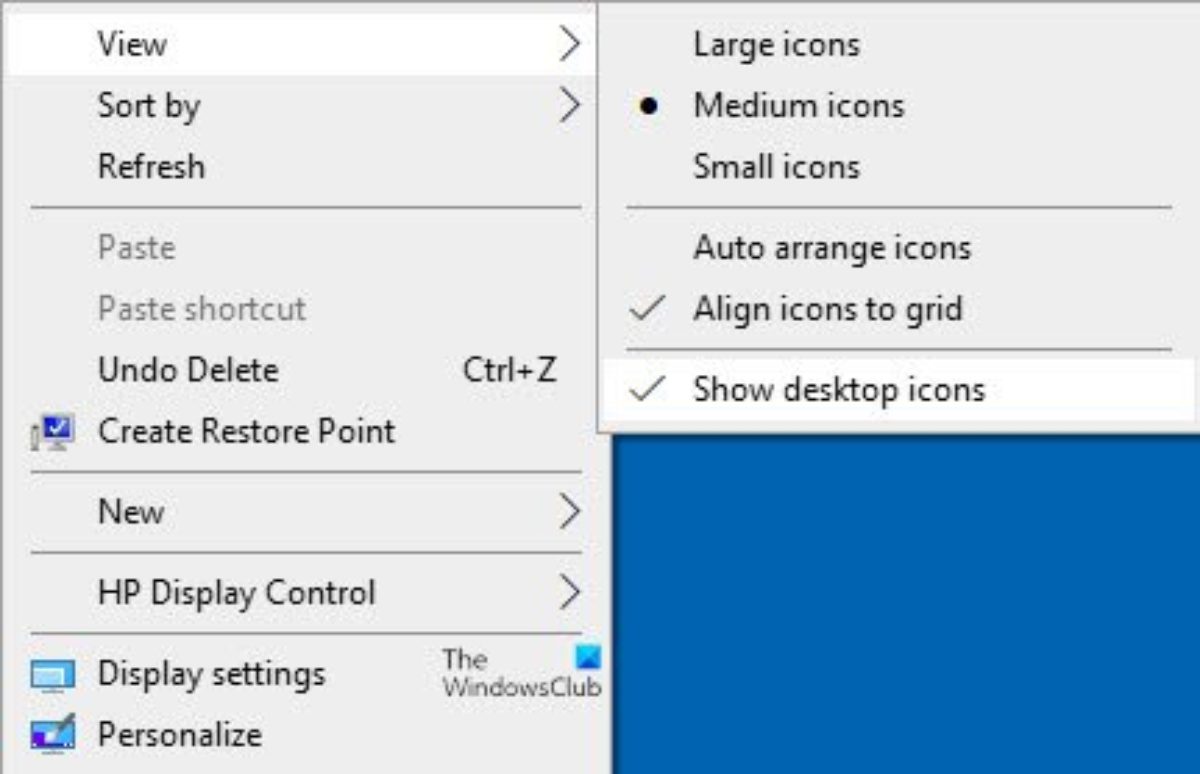Click the Personalize icon
This screenshot has width=1200, height=774.
point(51,735)
